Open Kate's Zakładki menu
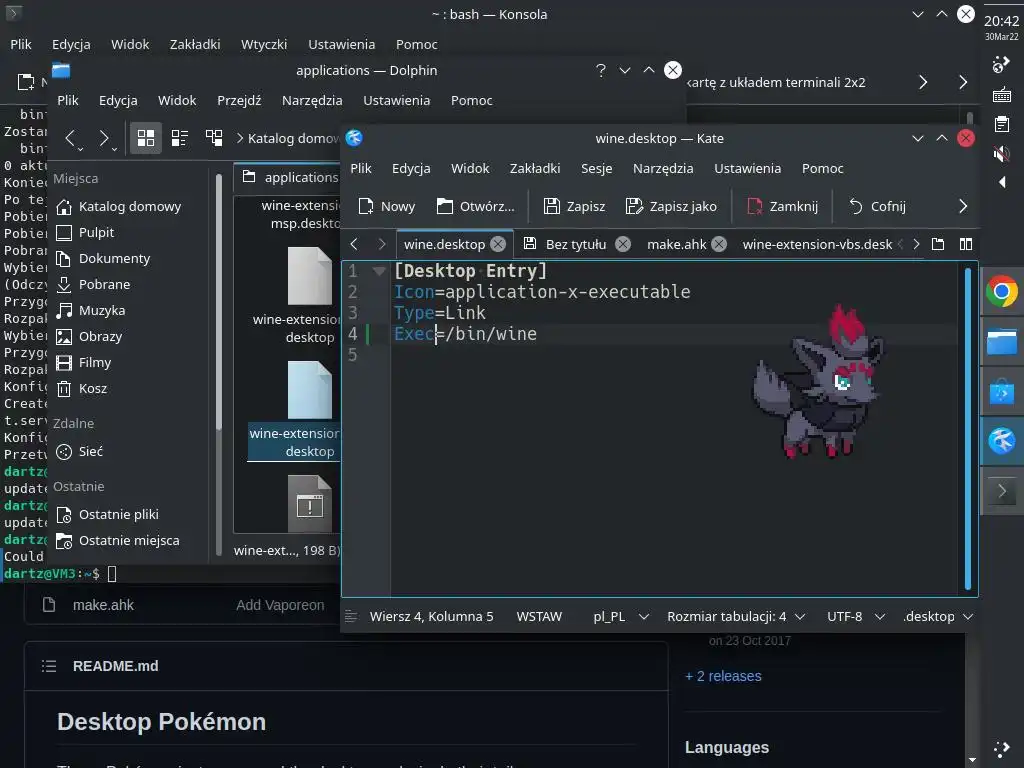The width and height of the screenshot is (1024, 768). 535,168
